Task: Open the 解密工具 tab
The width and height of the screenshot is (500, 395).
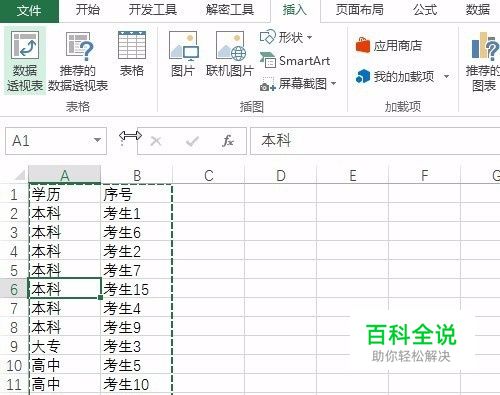Action: (x=230, y=10)
